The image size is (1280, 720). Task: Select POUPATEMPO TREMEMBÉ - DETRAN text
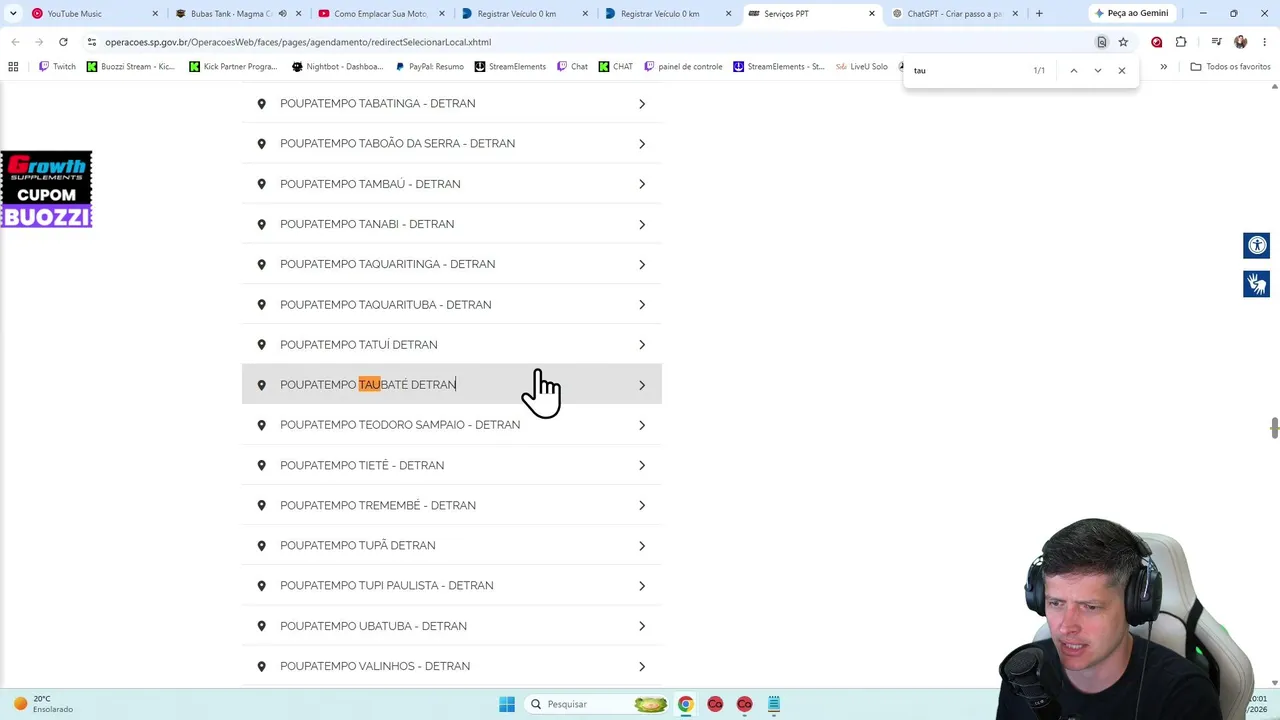(378, 505)
